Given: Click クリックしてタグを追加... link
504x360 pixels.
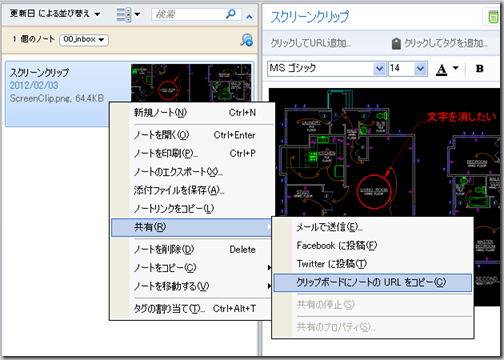Looking at the screenshot, I should click(x=446, y=43).
